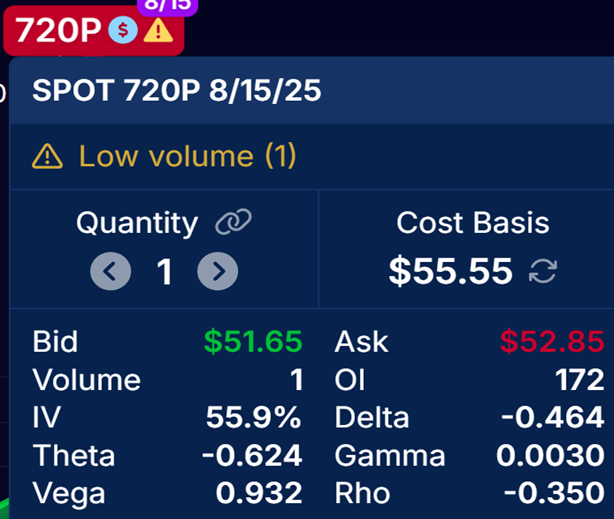Toggle the quantity link chain icon
Screen dimensions: 614x519
click(x=233, y=222)
